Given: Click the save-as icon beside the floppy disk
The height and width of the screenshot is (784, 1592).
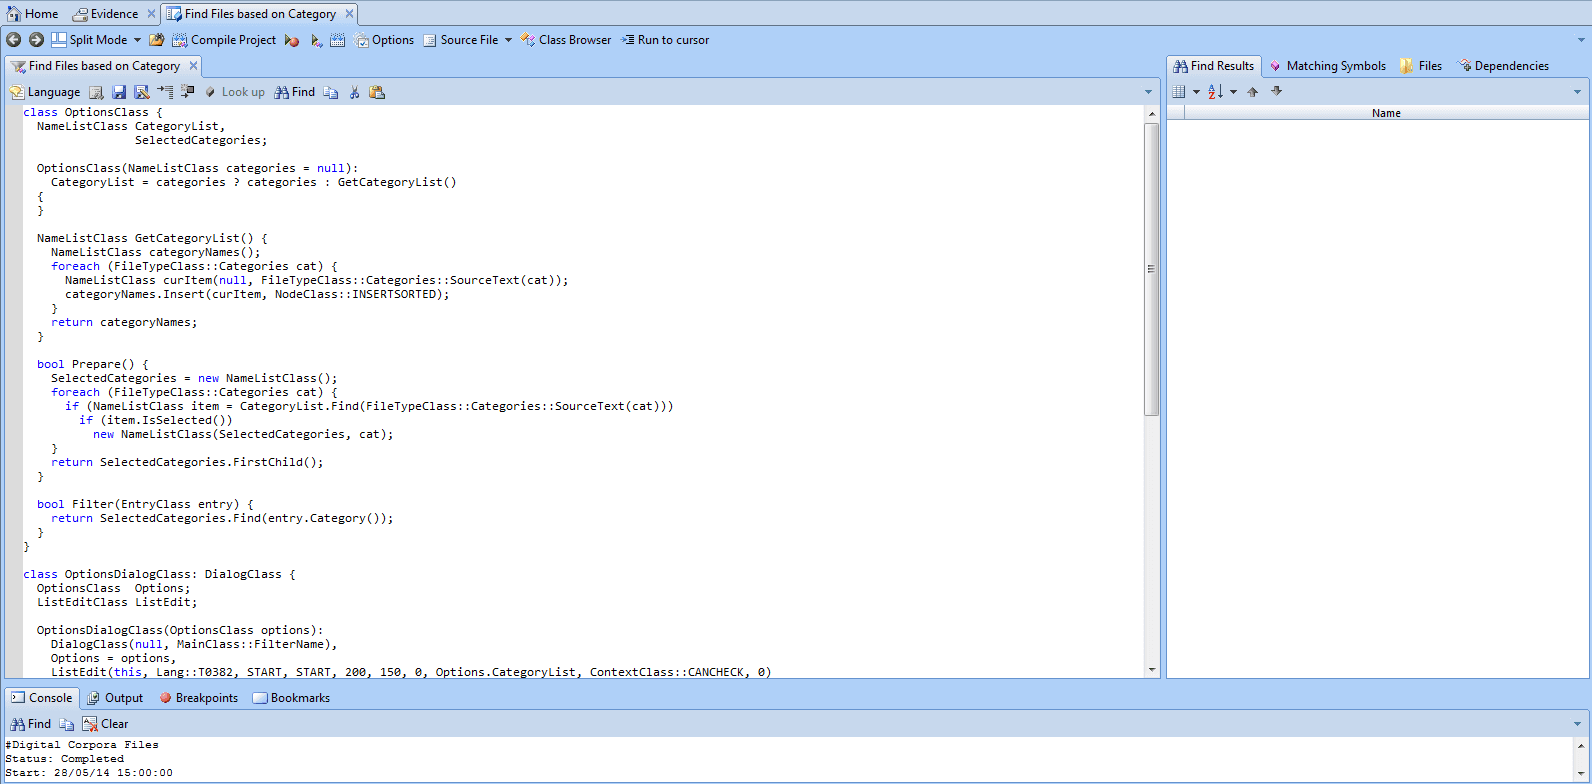Looking at the screenshot, I should (x=142, y=92).
